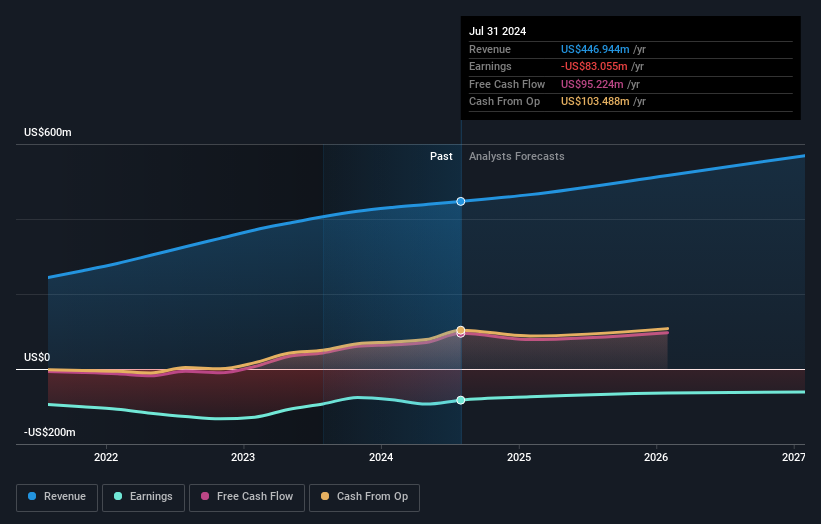Select the Revenue data point on chart
Image resolution: width=821 pixels, height=524 pixels.
[x=461, y=202]
